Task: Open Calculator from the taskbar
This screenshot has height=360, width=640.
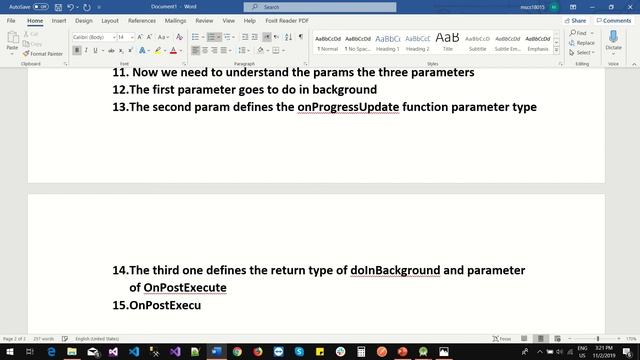Action: pyautogui.click(x=361, y=351)
